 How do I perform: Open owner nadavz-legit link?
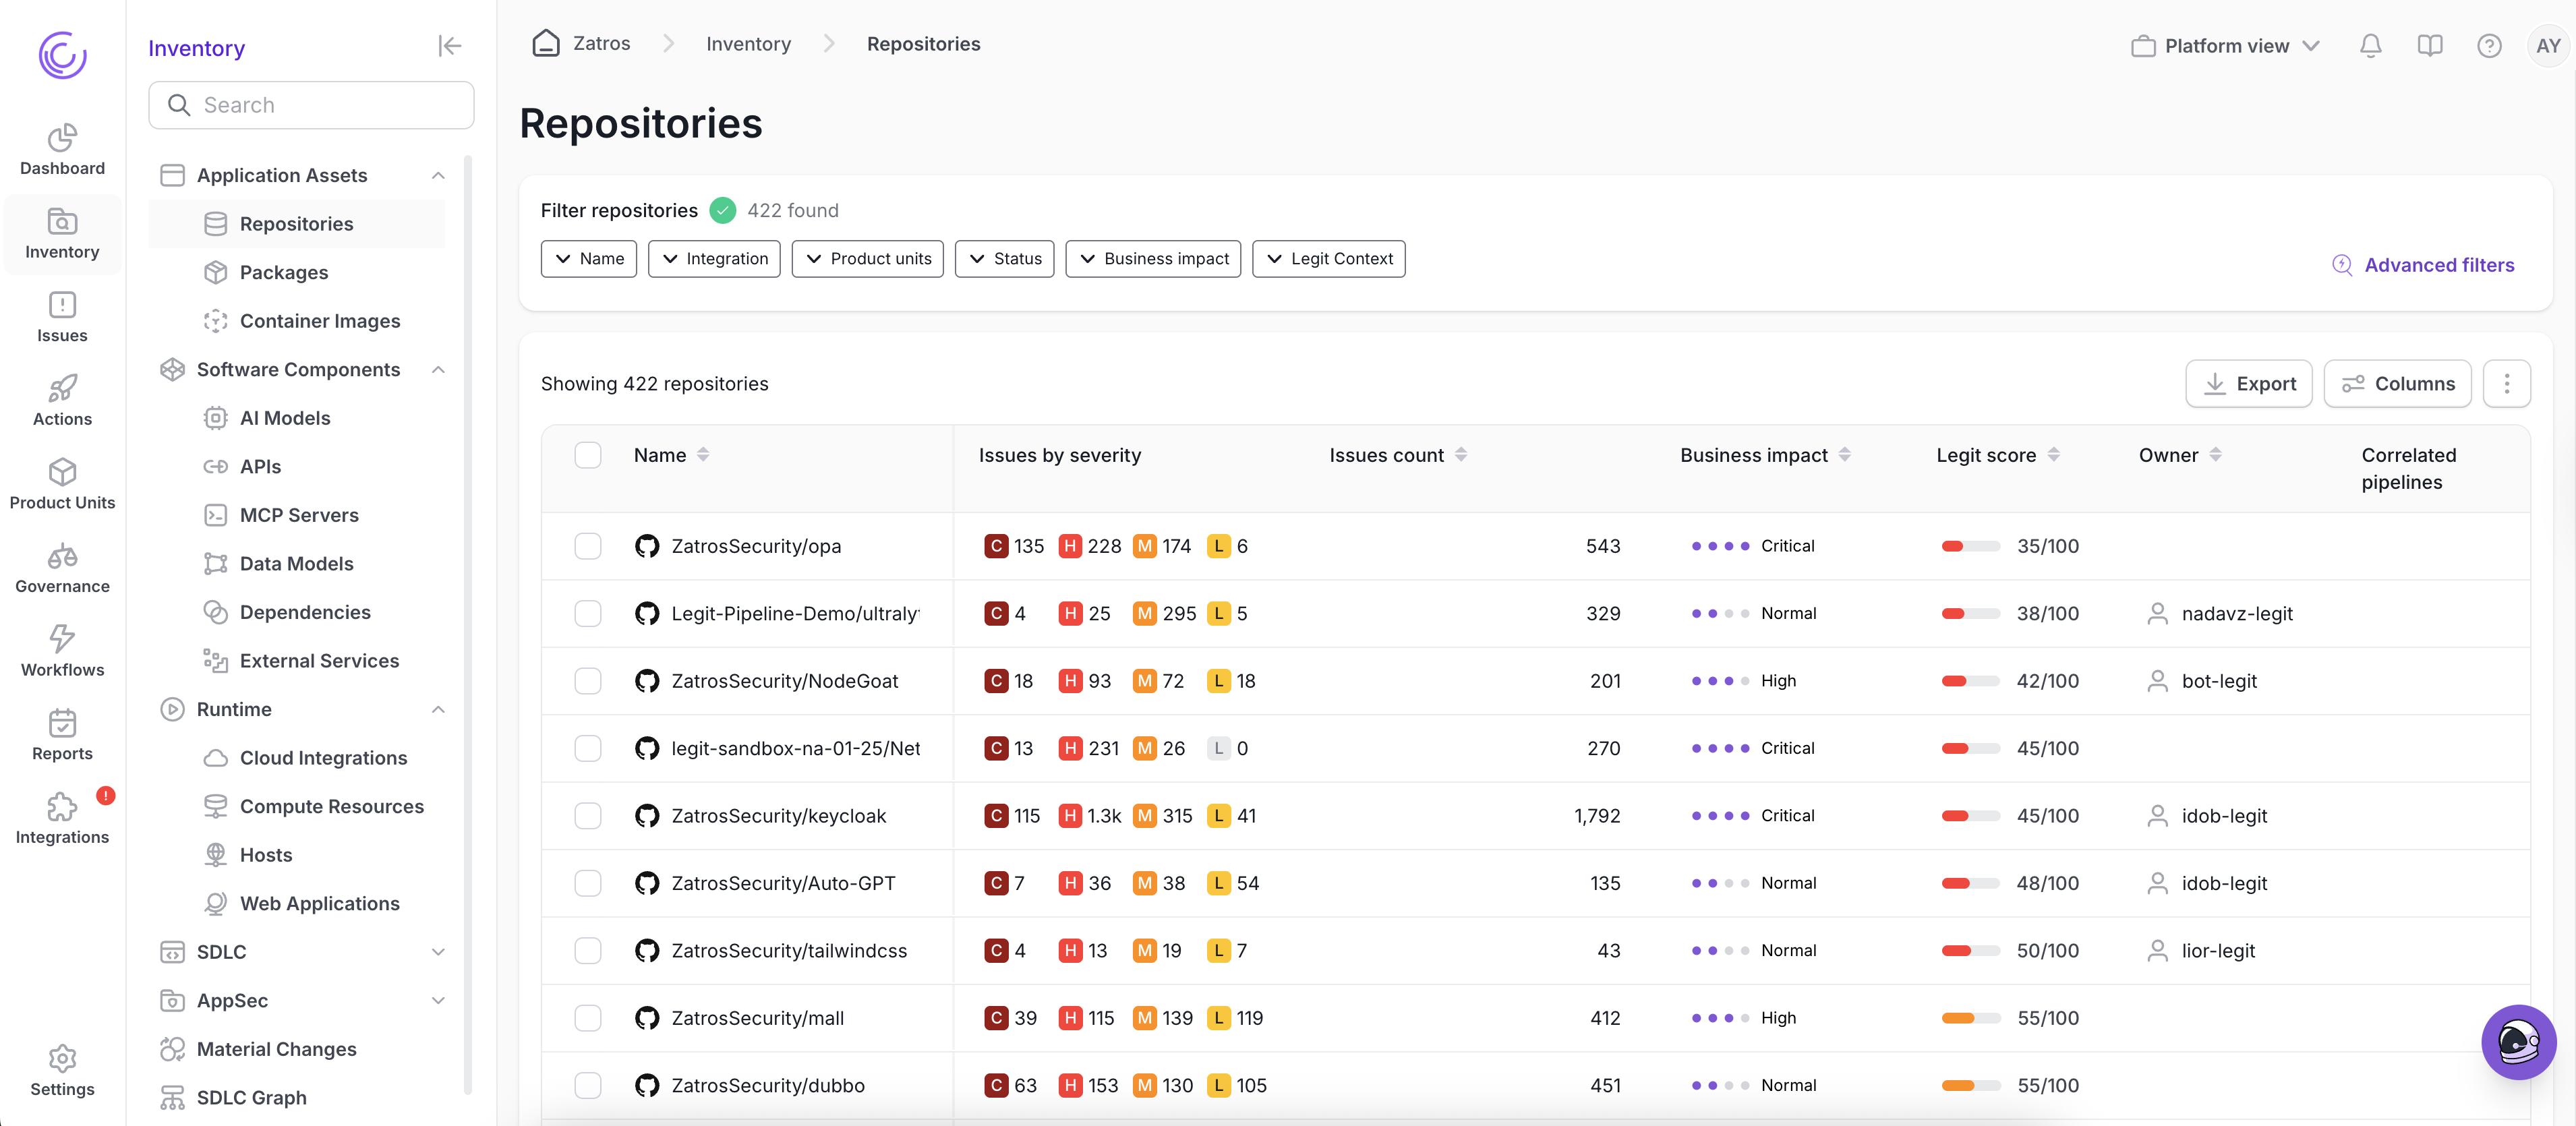[x=2237, y=613]
